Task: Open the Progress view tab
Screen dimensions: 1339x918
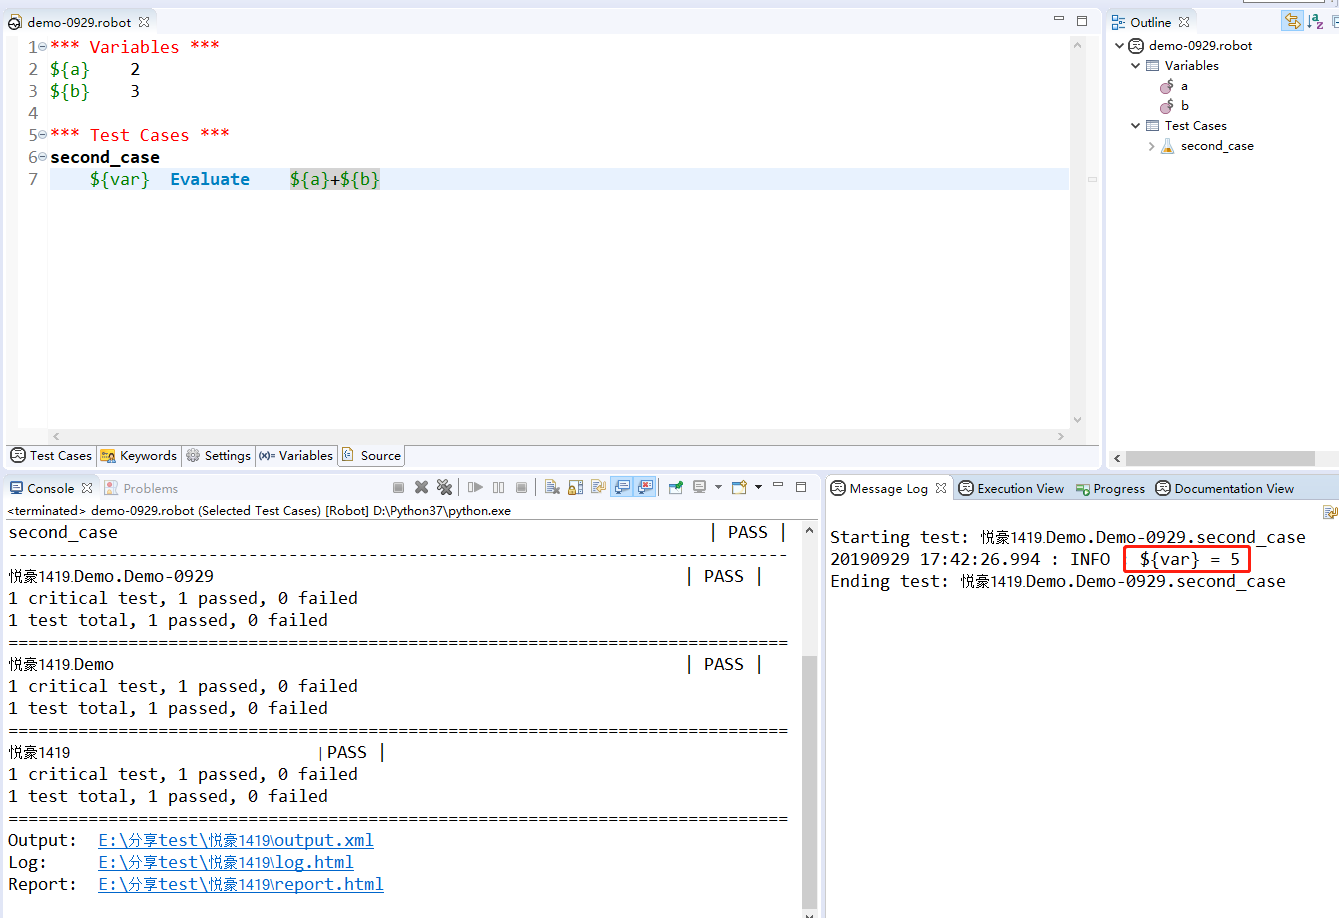Action: coord(1110,488)
